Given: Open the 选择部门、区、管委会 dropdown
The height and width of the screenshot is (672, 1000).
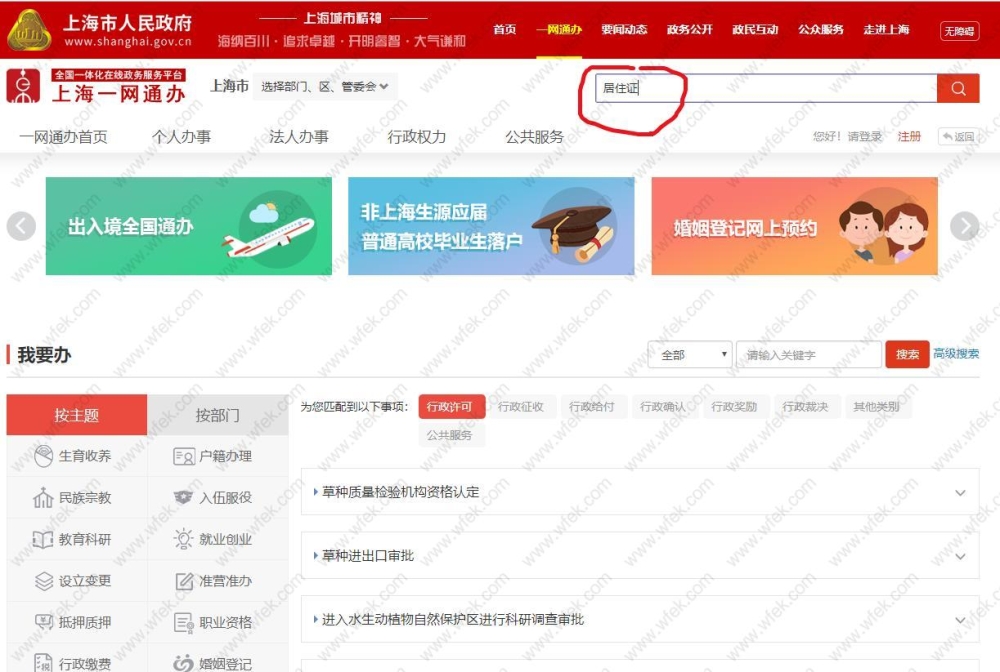Looking at the screenshot, I should [x=325, y=87].
